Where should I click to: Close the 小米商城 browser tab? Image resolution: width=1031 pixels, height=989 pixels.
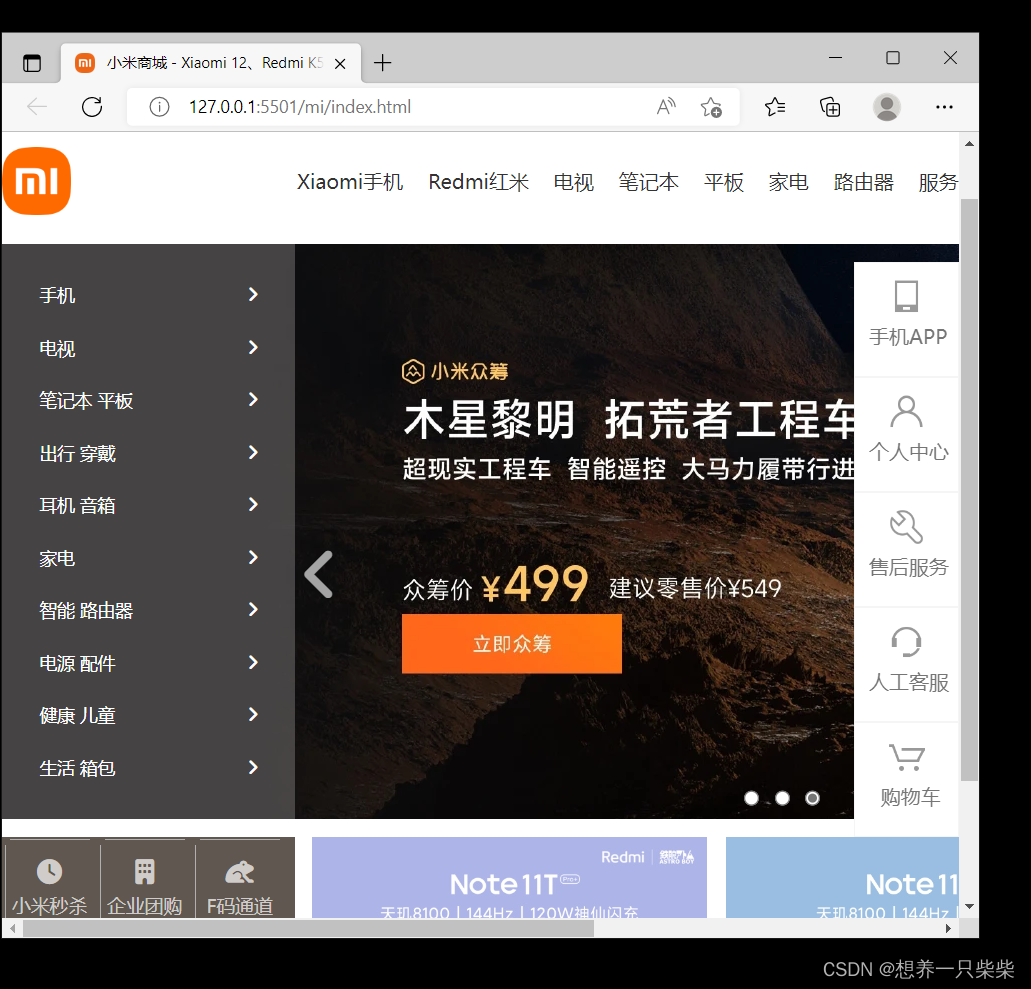(x=340, y=64)
